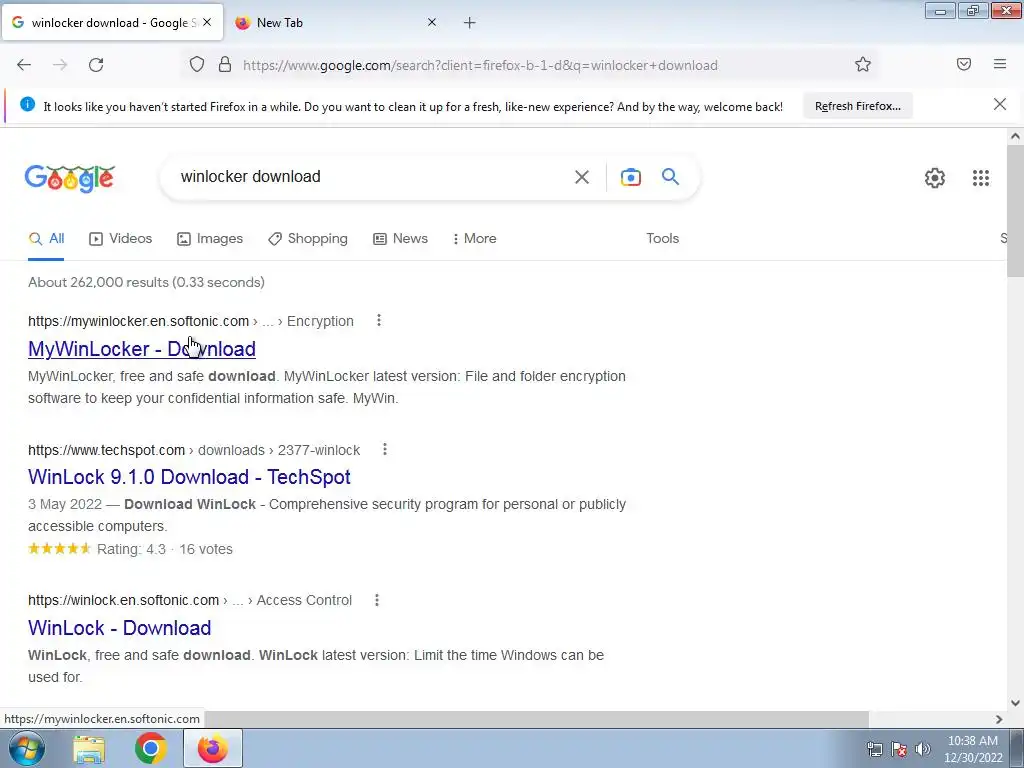Viewport: 1024px width, 768px height.
Task: Open options for TechSpot WinLock result
Action: [x=385, y=449]
